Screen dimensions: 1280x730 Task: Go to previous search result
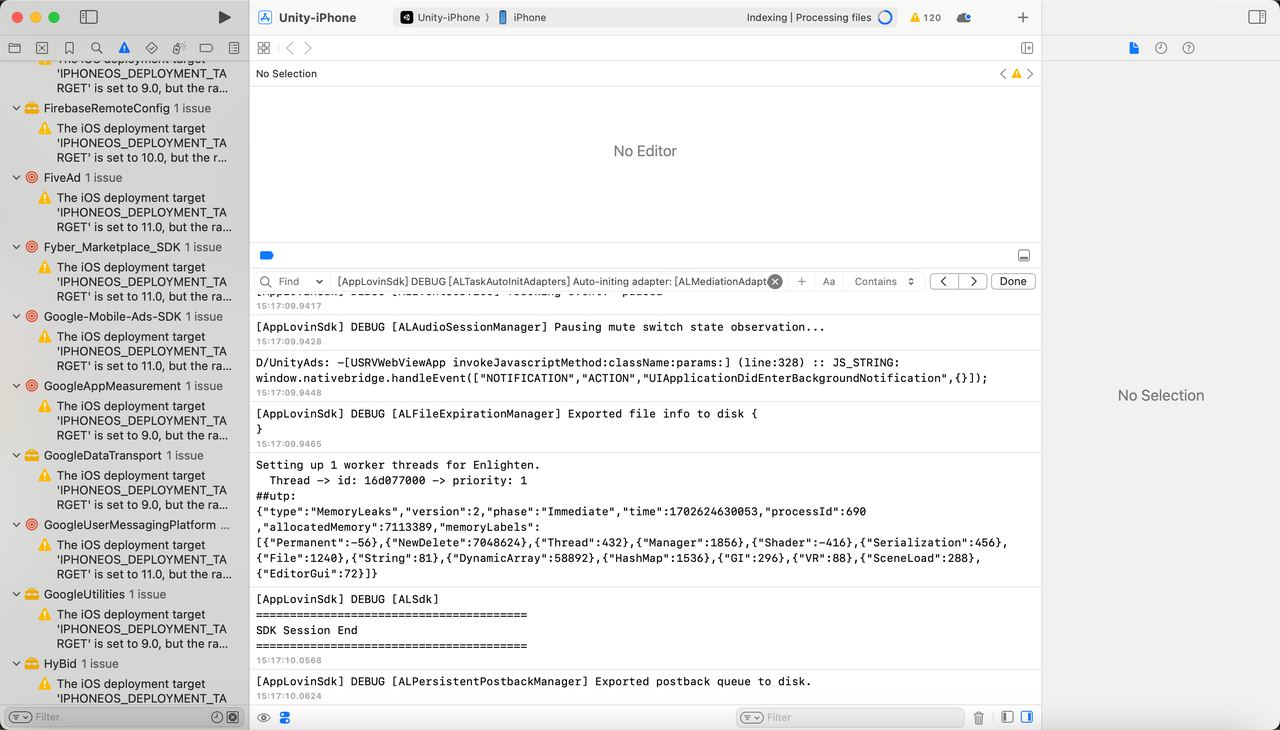pos(944,282)
